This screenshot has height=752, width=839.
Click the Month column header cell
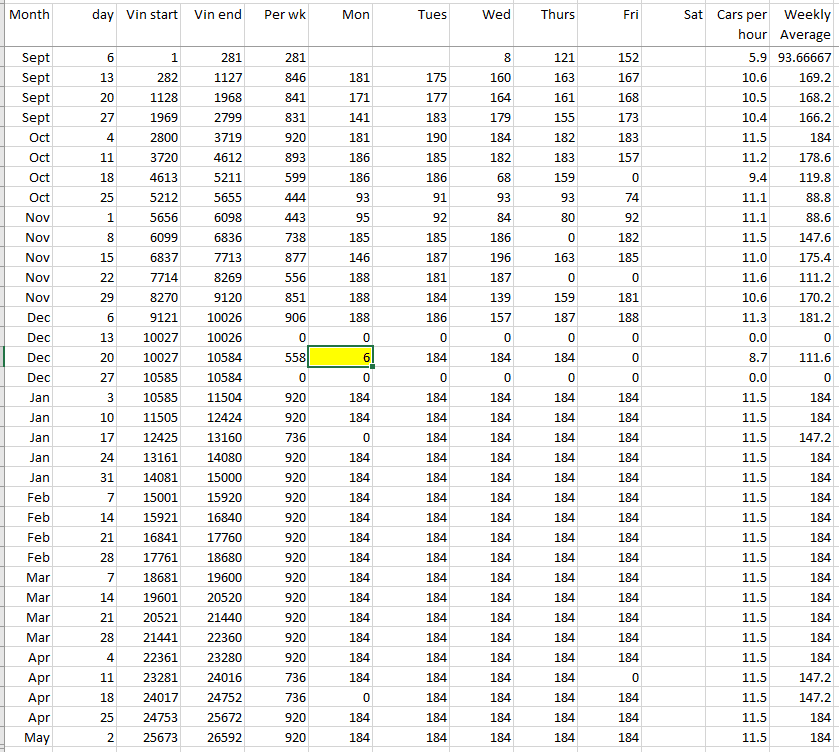[29, 24]
